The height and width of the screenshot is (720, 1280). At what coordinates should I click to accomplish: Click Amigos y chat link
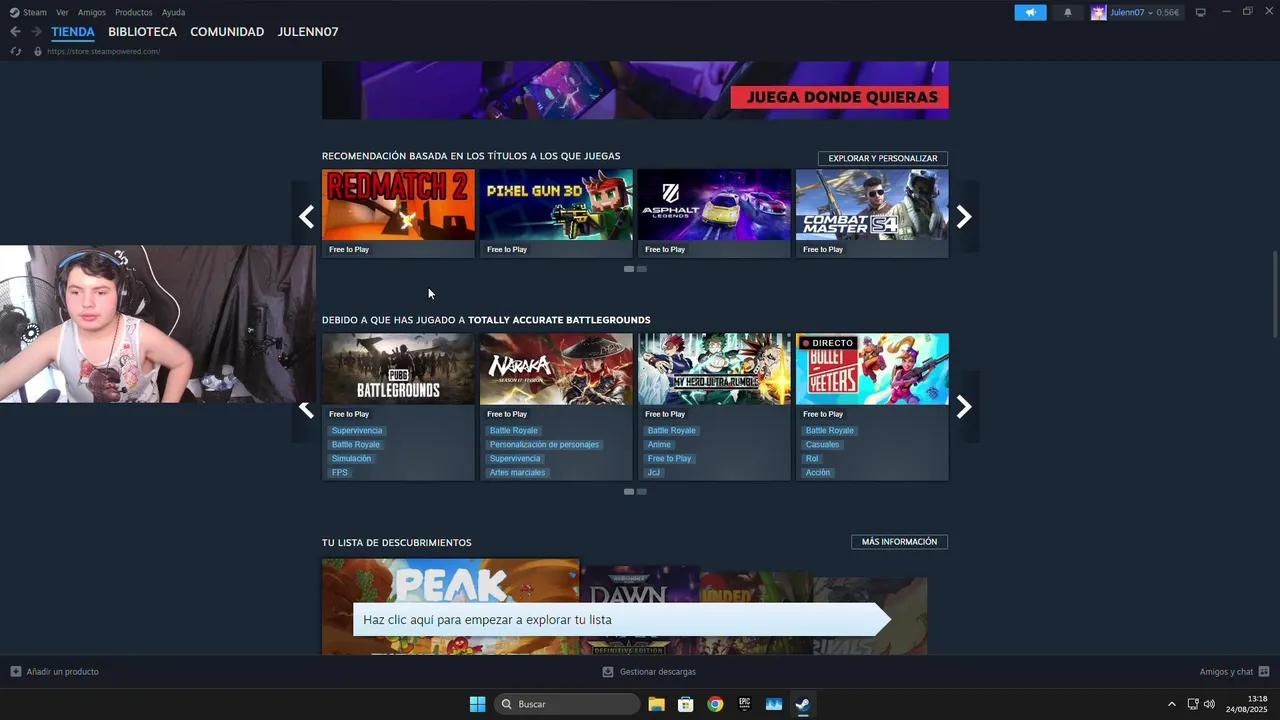click(1226, 672)
